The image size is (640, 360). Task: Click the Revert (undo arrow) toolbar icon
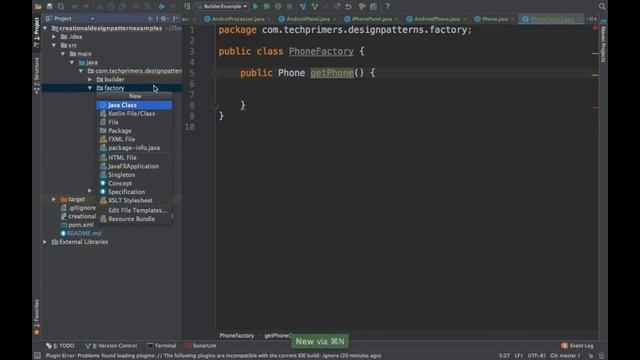point(348,6)
